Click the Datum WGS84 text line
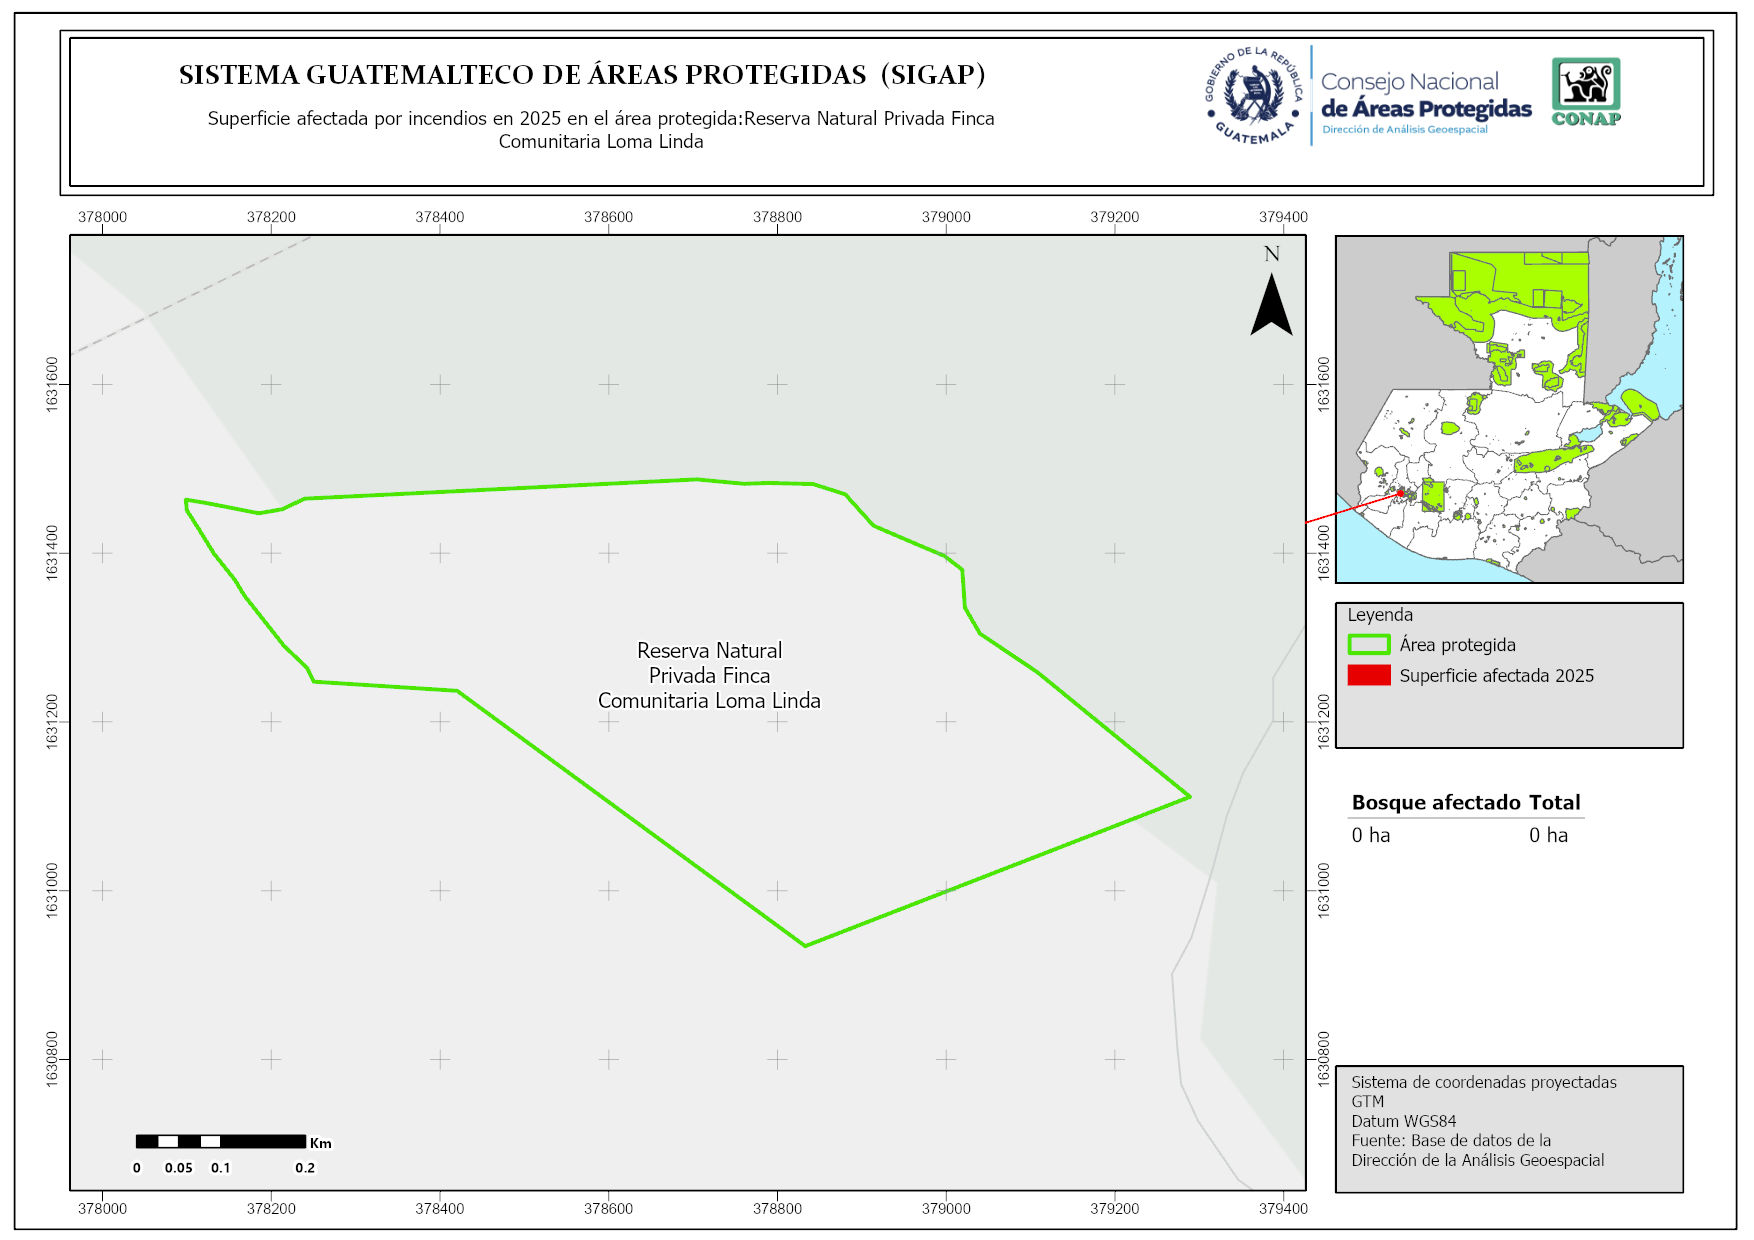The width and height of the screenshot is (1754, 1240). coord(1403,1121)
